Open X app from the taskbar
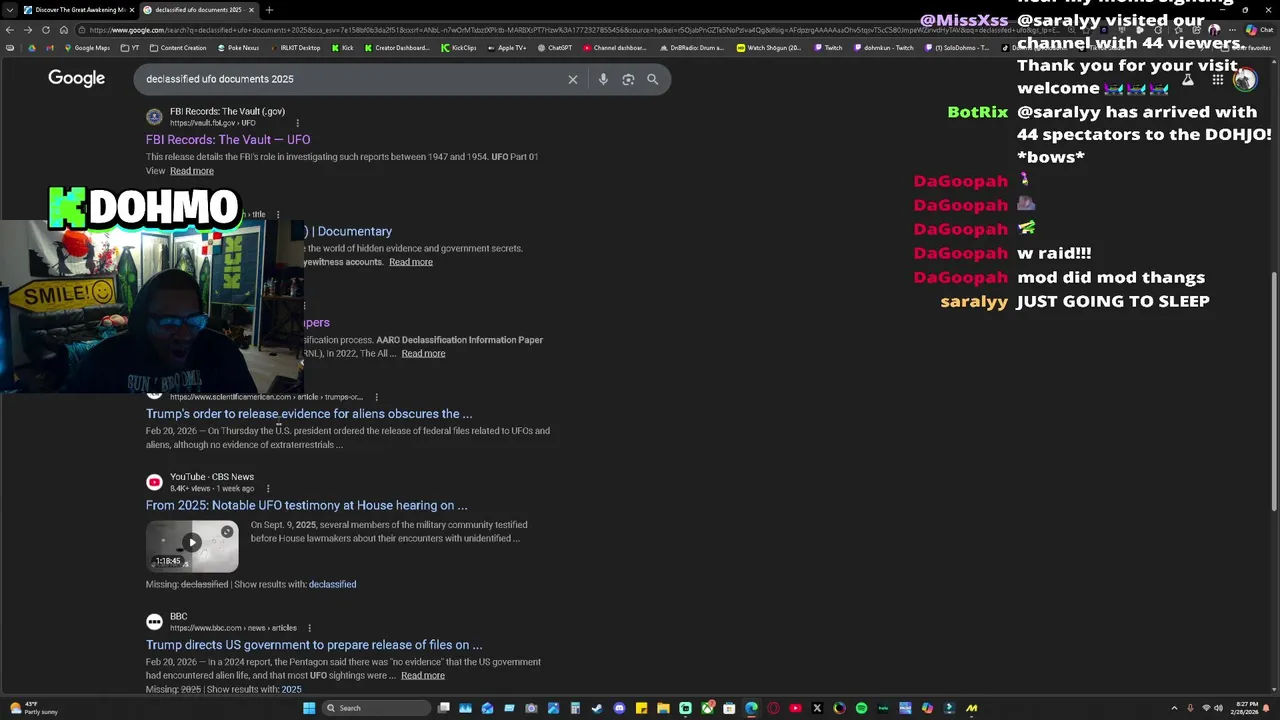The image size is (1280, 720). click(x=817, y=708)
